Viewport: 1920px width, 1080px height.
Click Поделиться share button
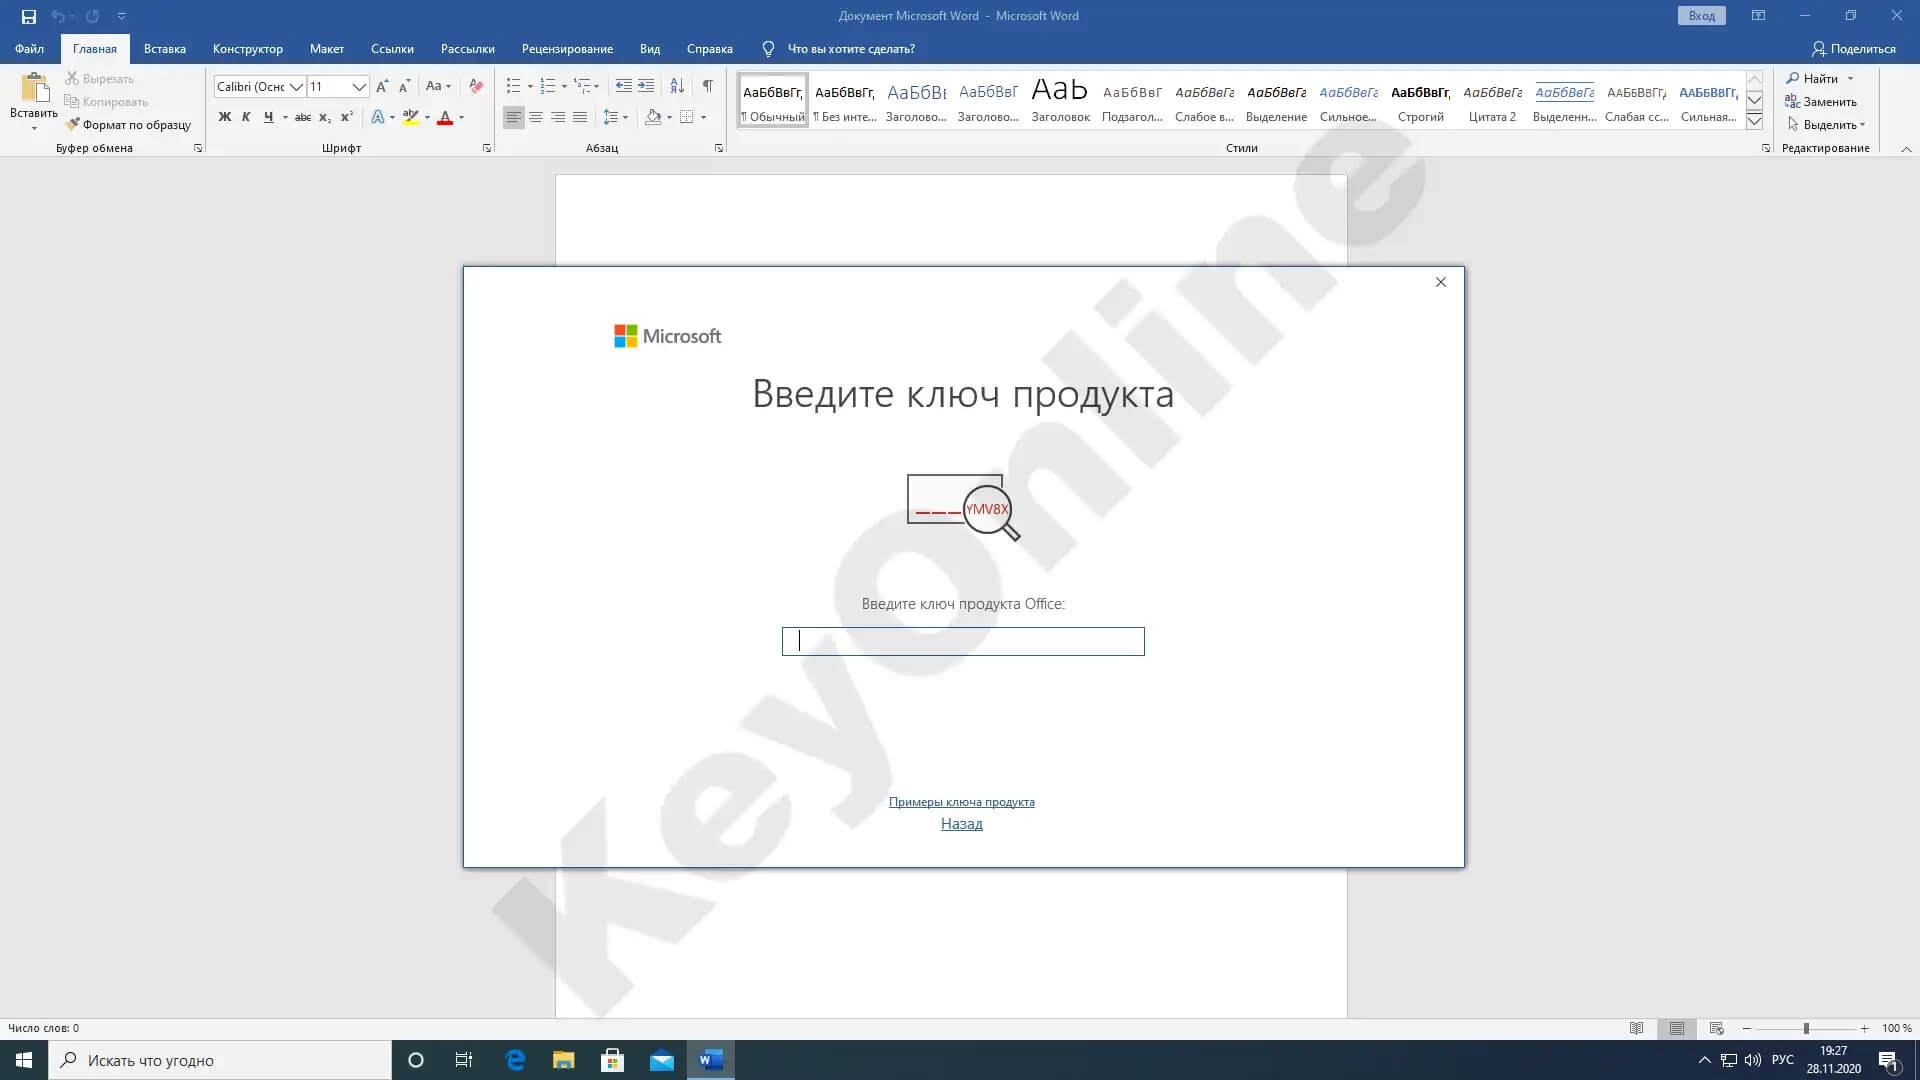[x=1853, y=49]
